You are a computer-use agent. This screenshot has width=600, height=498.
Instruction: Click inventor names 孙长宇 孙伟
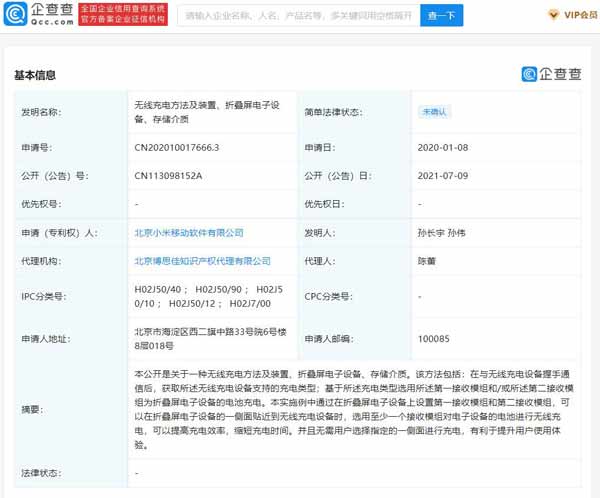pyautogui.click(x=441, y=233)
